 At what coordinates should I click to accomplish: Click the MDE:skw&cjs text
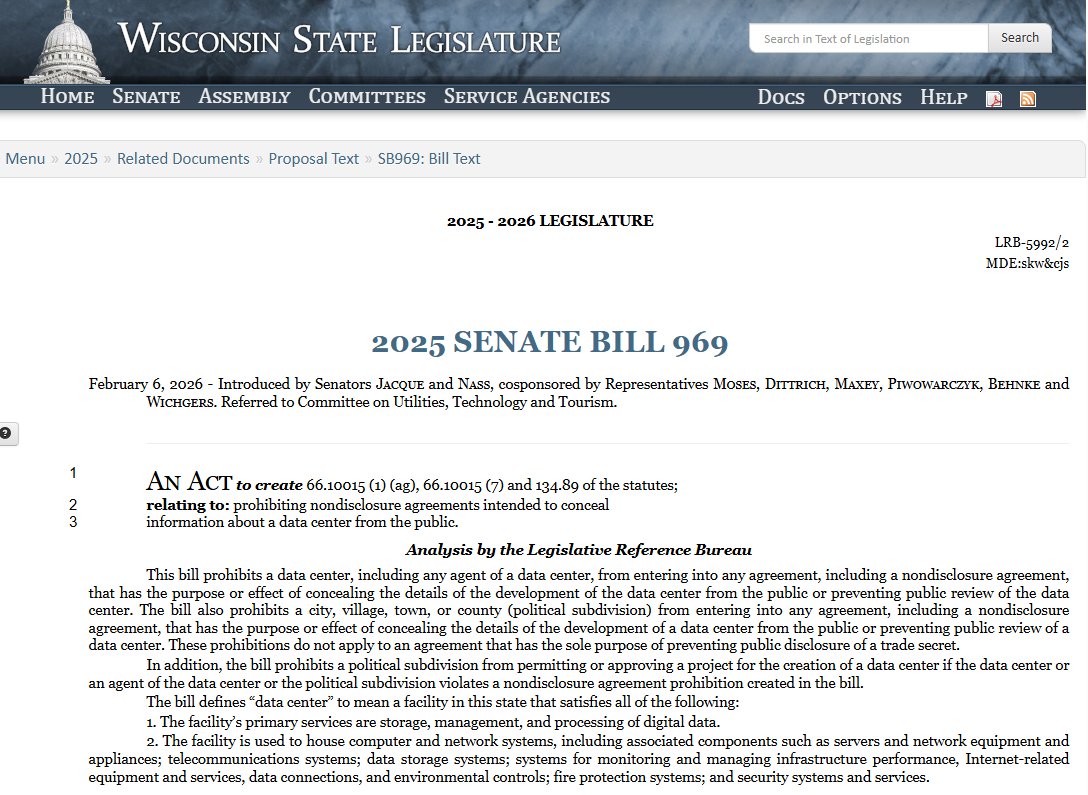pos(1027,263)
